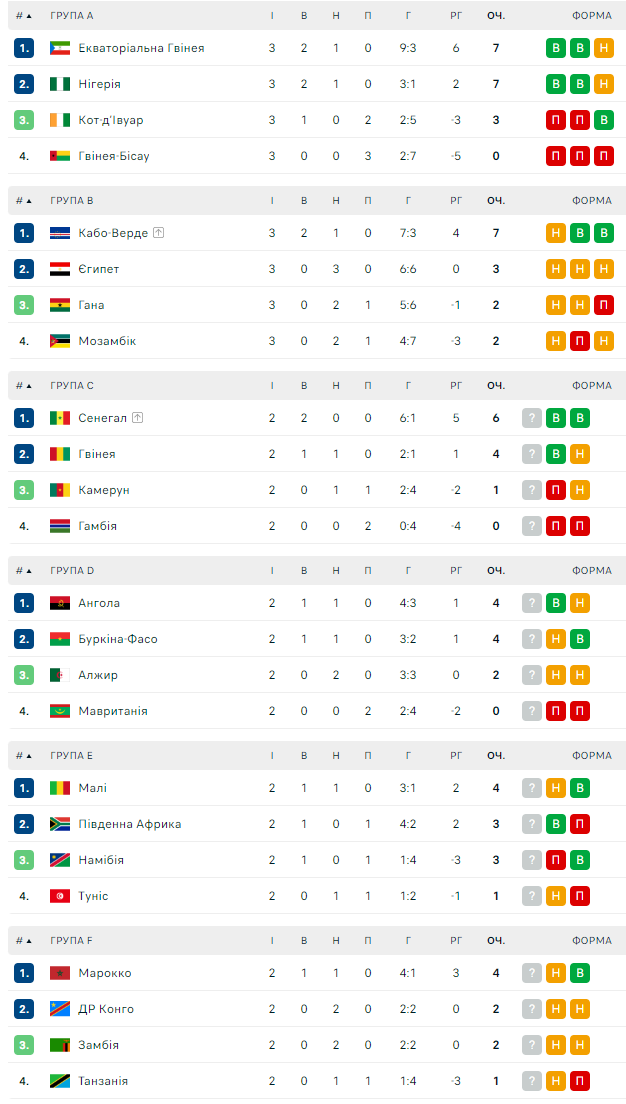Screen dimensions: 626x1104
Task: Click the ФОРМА column header in Група D
Action: [592, 571]
